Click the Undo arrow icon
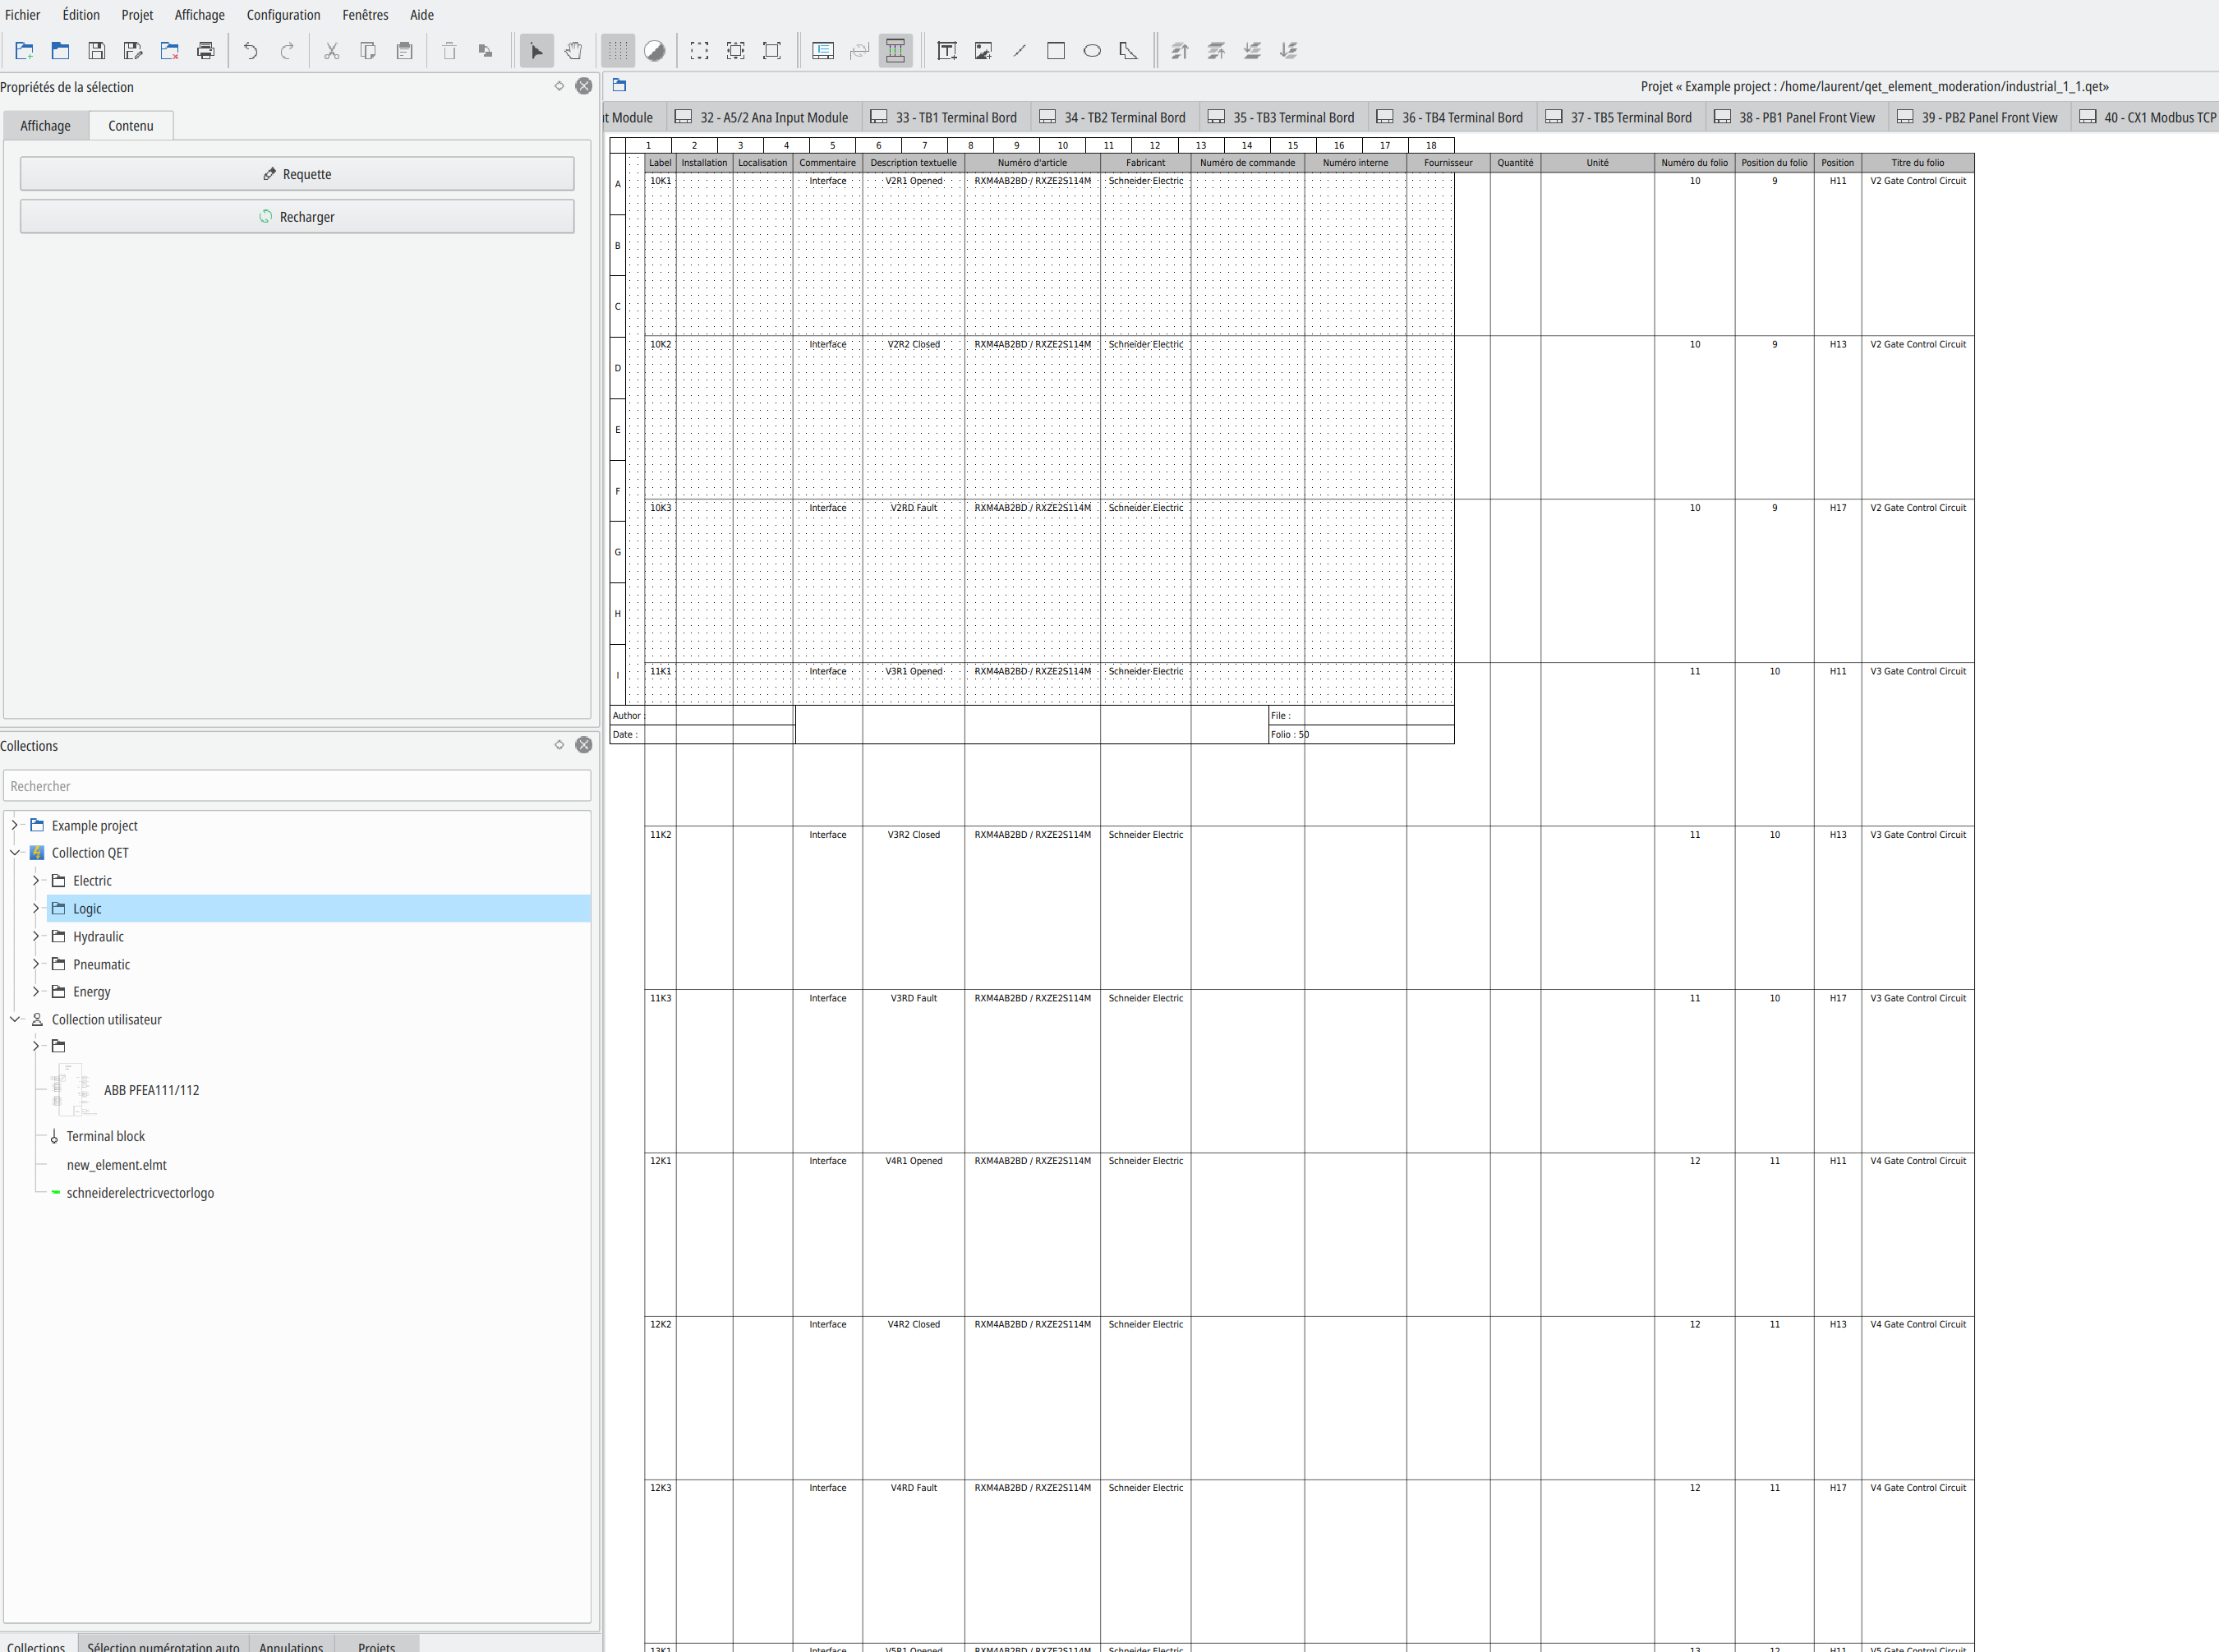2219x1652 pixels. click(250, 50)
